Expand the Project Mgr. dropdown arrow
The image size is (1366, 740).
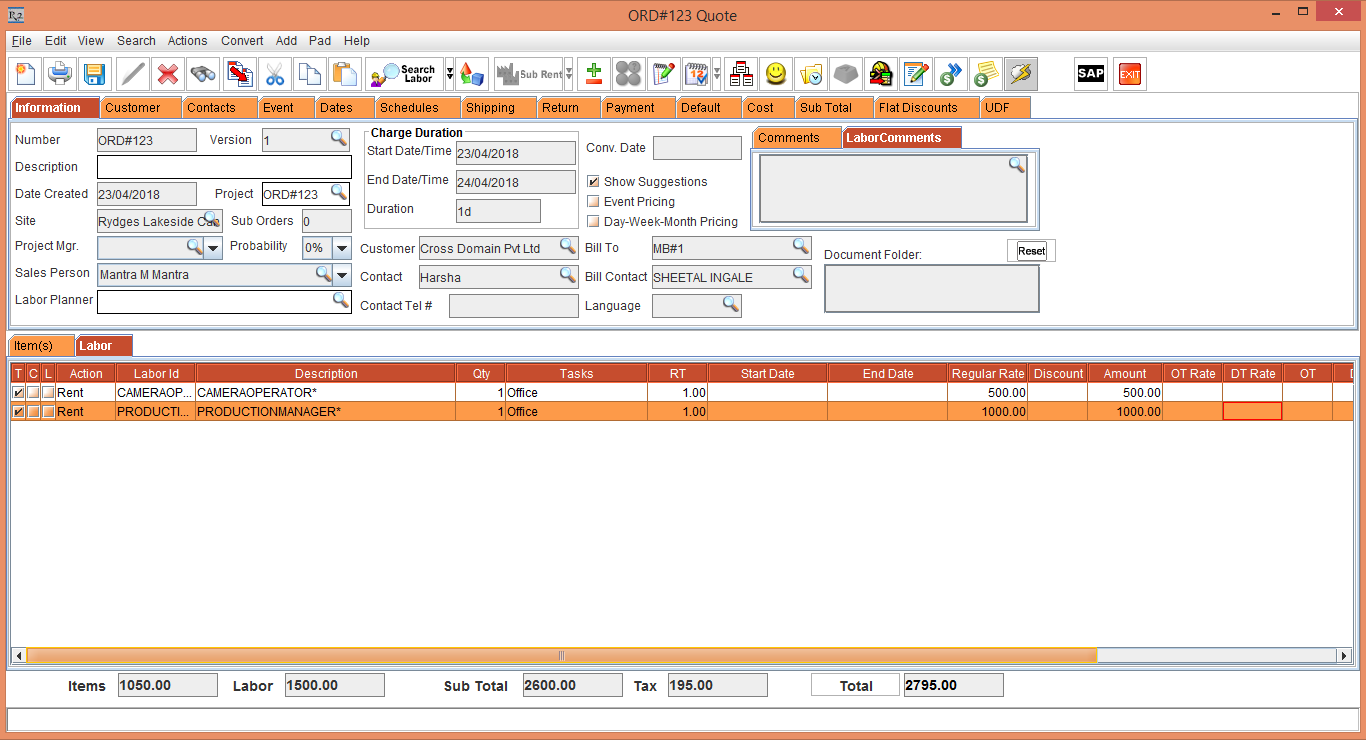tap(214, 248)
